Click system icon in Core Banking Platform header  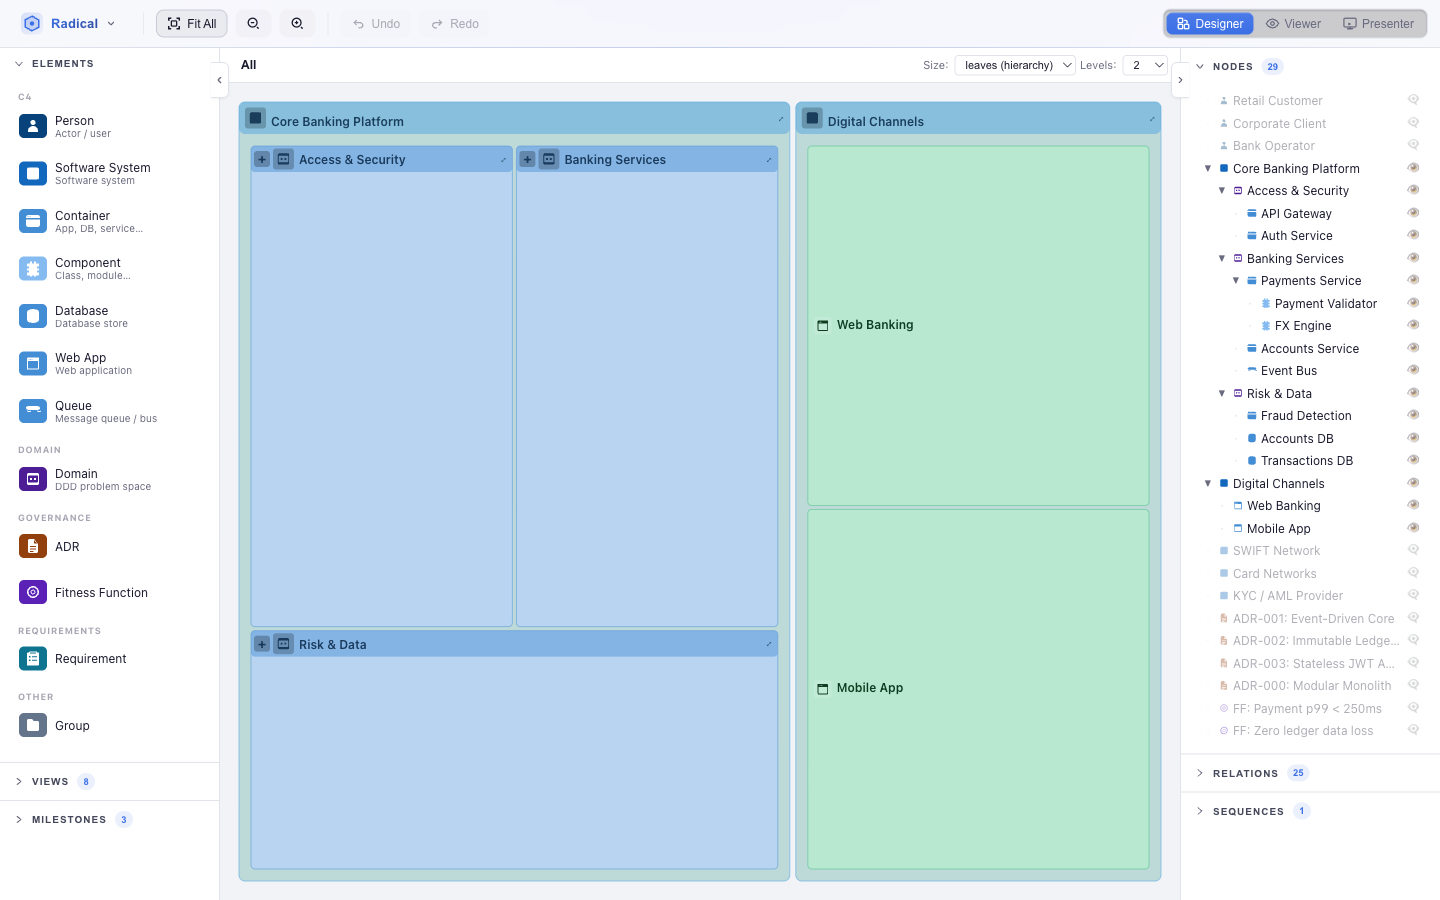click(256, 118)
